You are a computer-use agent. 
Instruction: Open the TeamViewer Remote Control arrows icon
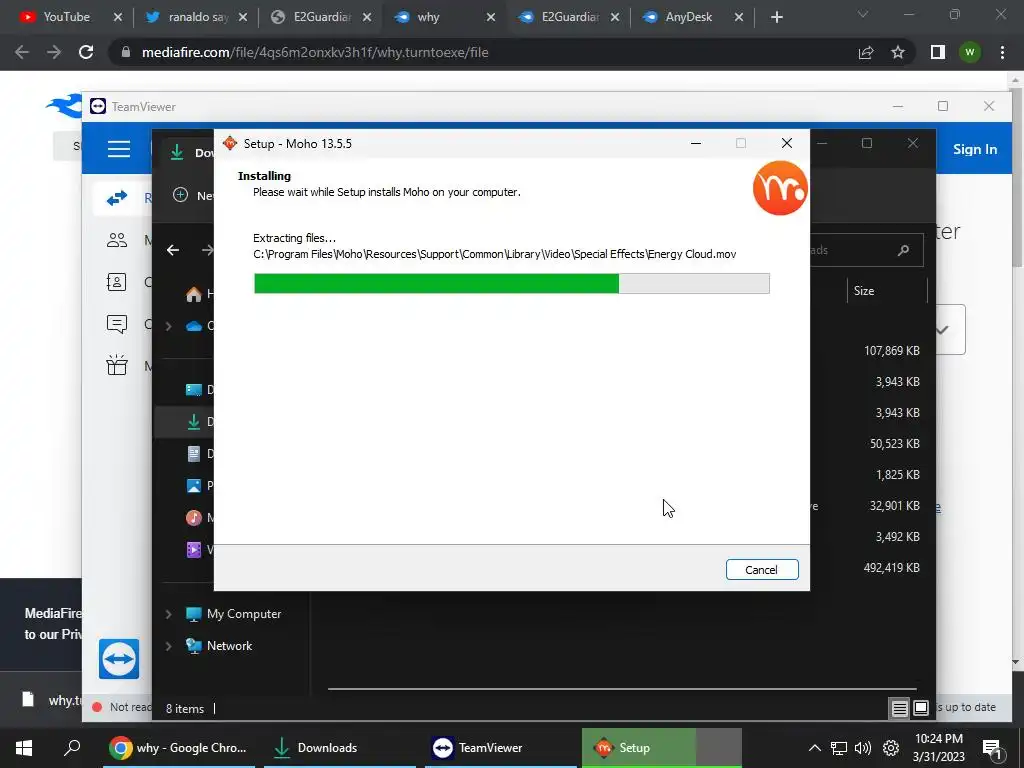117,198
